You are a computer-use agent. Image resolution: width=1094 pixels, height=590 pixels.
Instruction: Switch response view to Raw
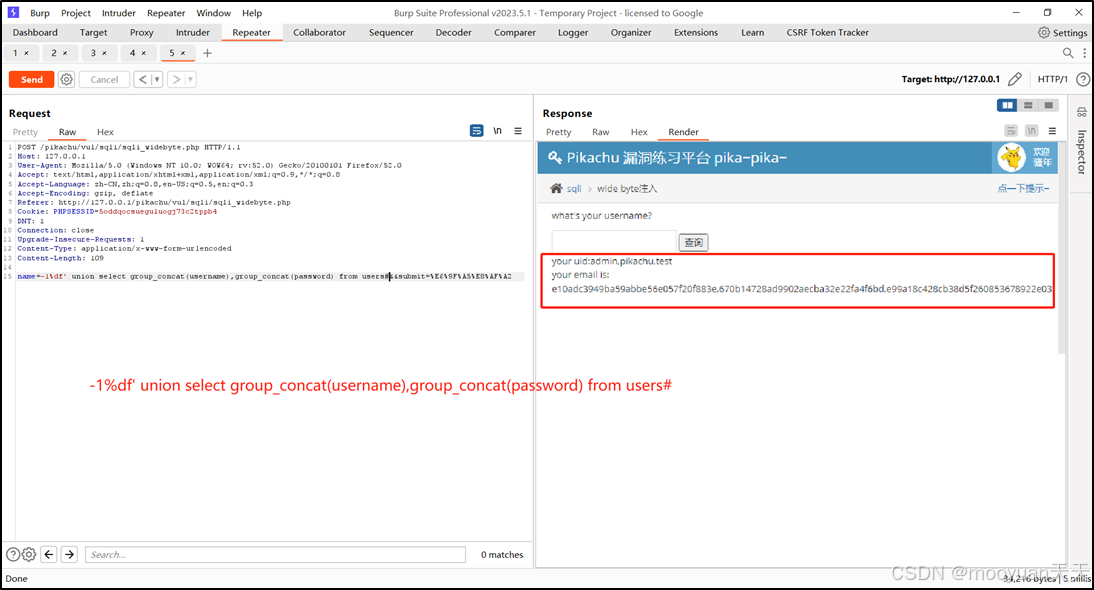(x=601, y=132)
